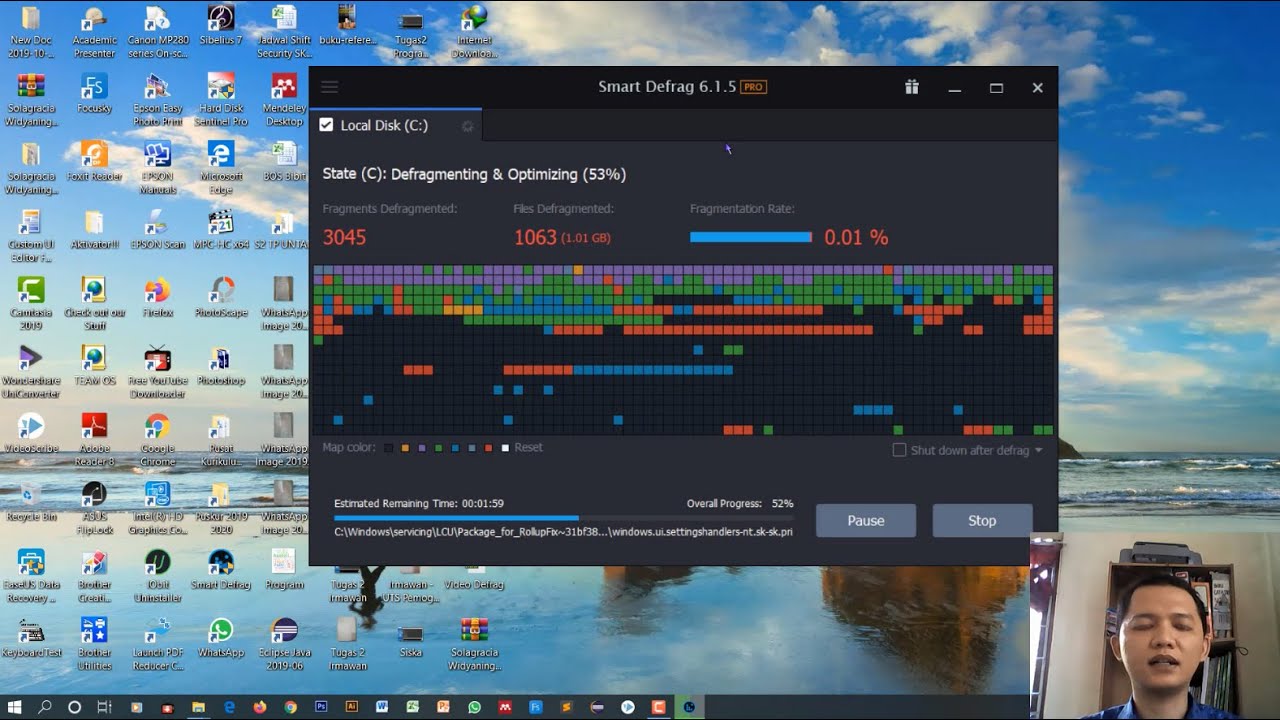Open the EaseUS Data Recovery shortcut
This screenshot has width=1280, height=720.
(31, 576)
